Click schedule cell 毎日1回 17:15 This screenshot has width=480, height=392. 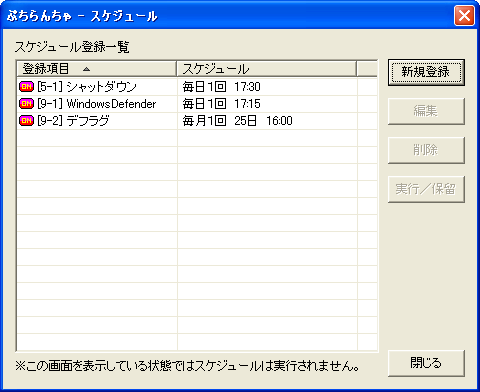point(221,104)
